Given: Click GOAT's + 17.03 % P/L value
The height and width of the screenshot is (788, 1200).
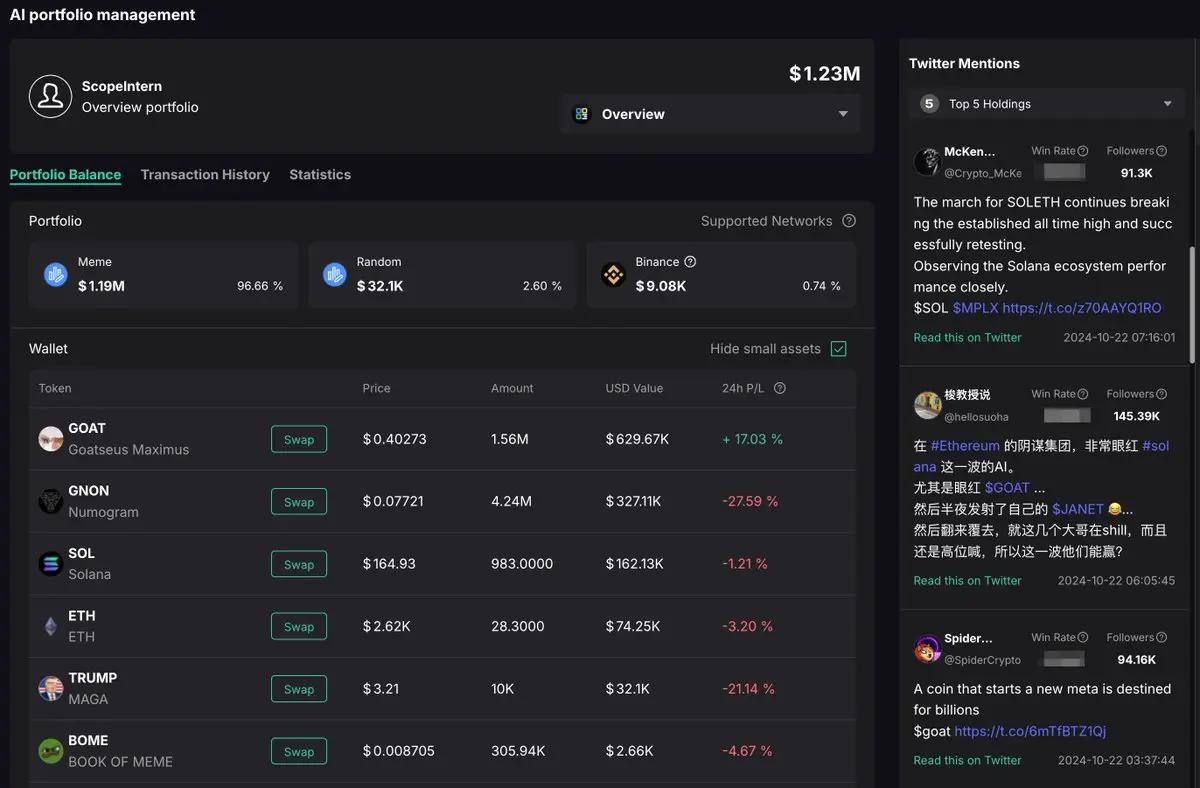Looking at the screenshot, I should coord(752,439).
